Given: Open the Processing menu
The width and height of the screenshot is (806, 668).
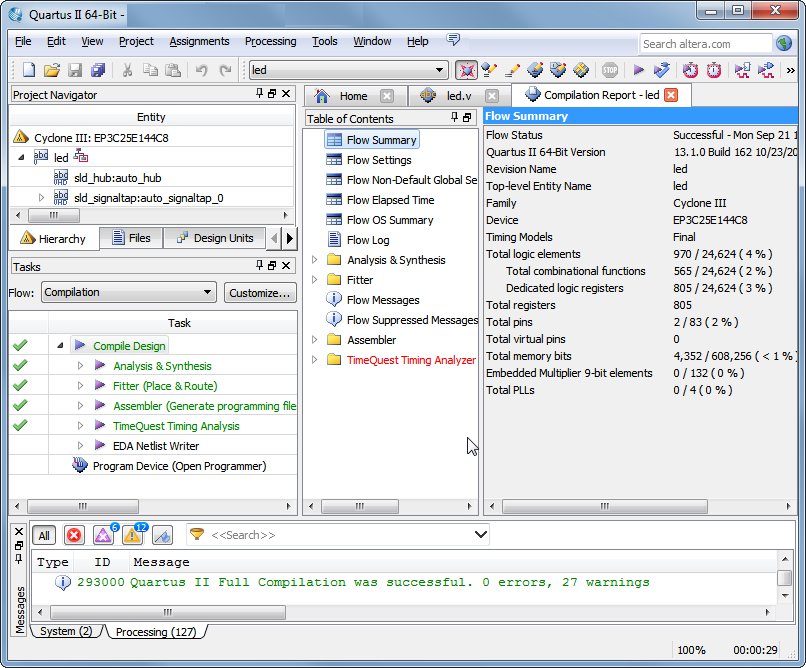Looking at the screenshot, I should pyautogui.click(x=270, y=41).
